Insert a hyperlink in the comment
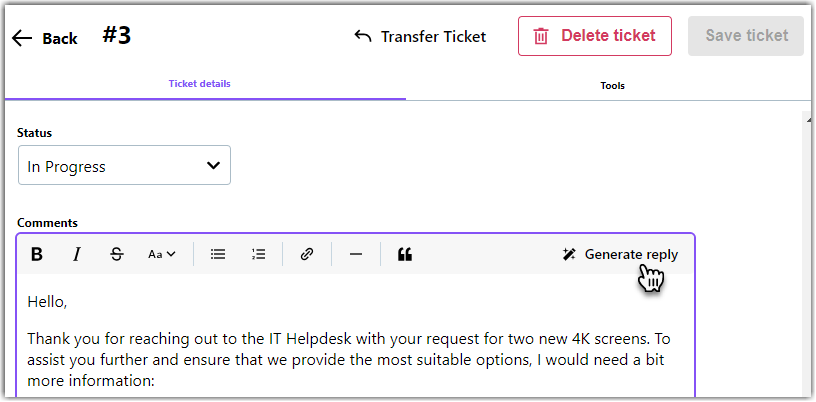 point(307,254)
